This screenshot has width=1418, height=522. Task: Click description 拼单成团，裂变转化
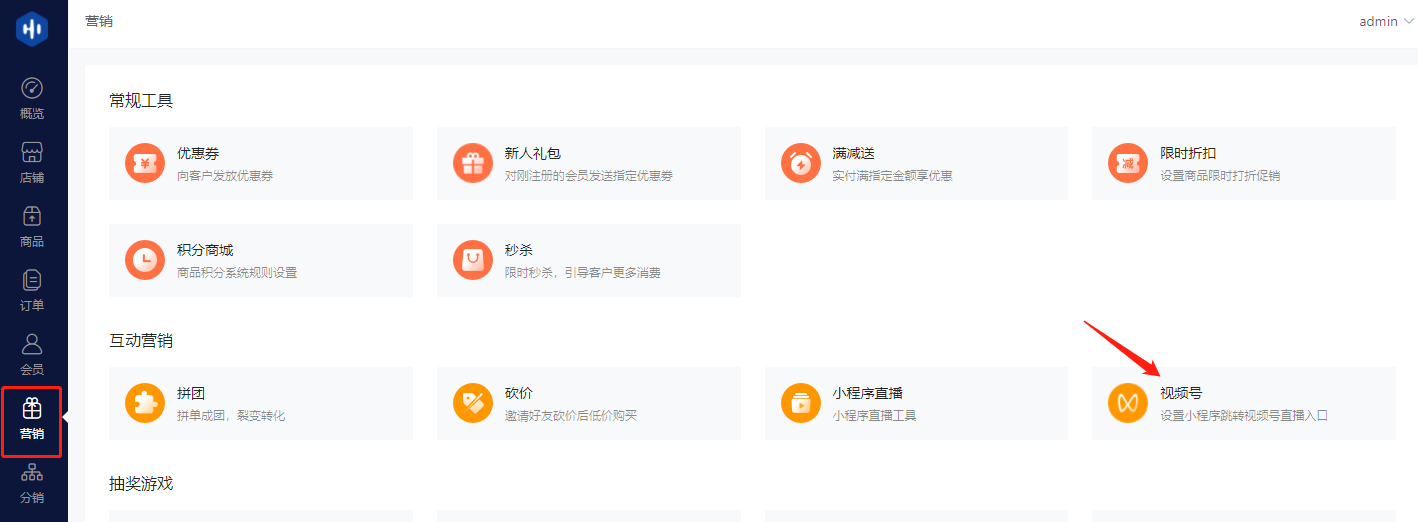pyautogui.click(x=231, y=416)
